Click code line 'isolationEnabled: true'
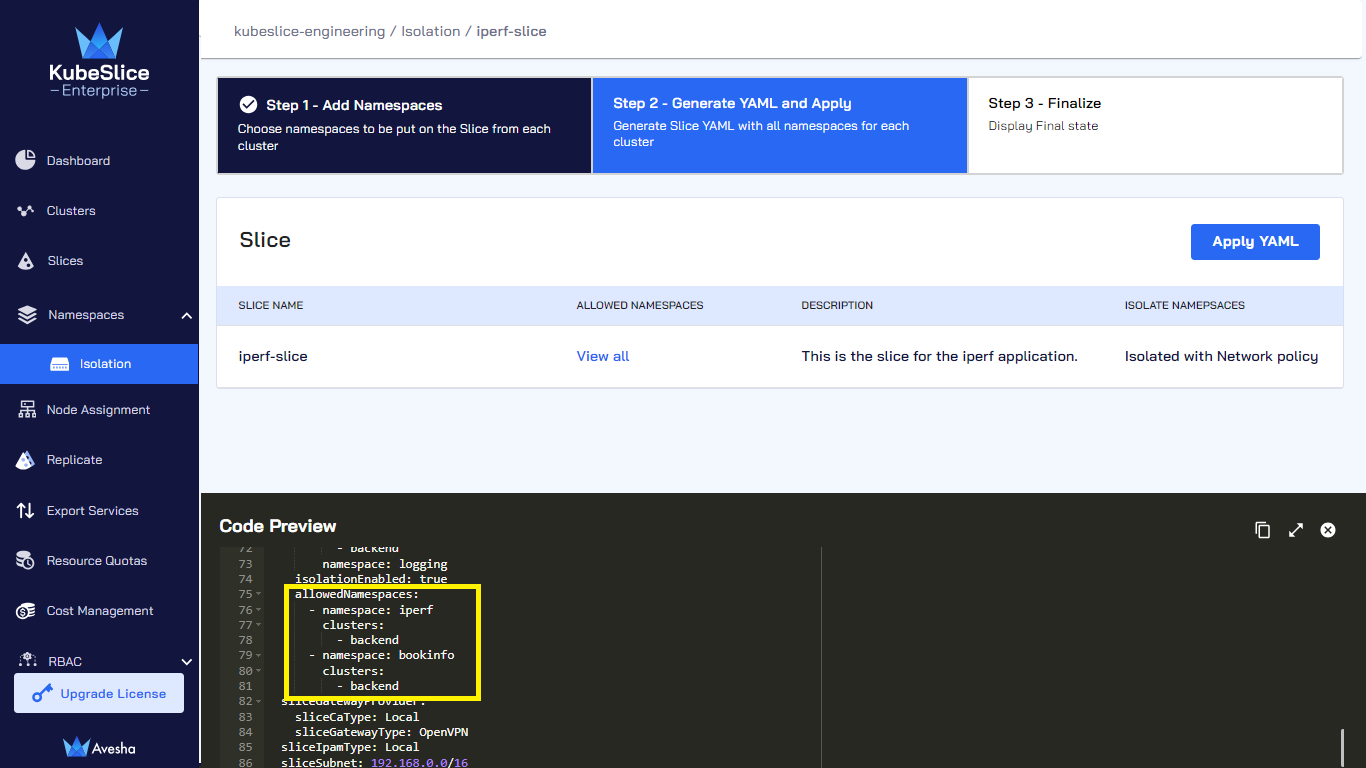This screenshot has height=768, width=1366. (x=371, y=579)
